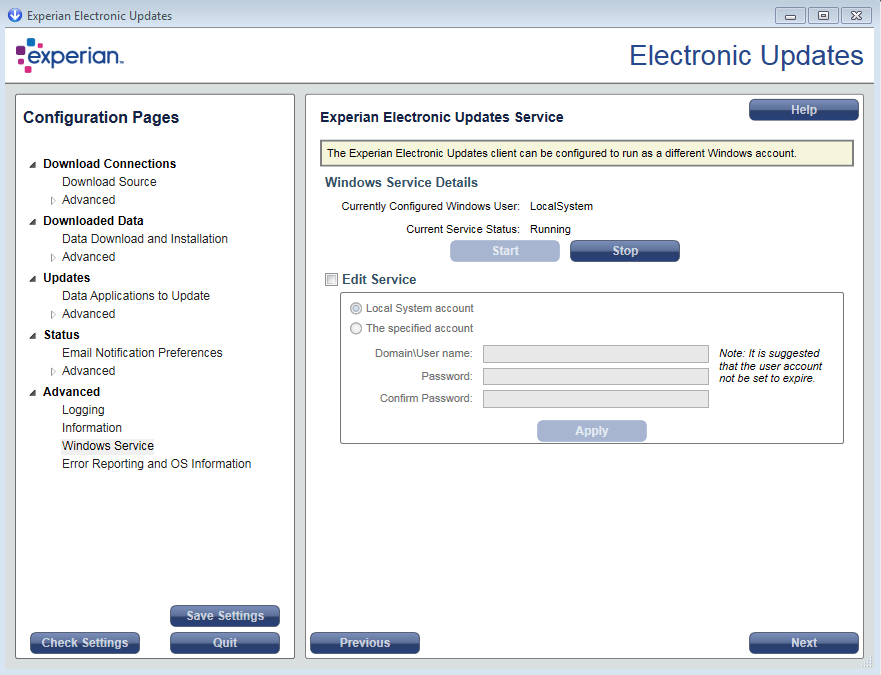881x675 pixels.
Task: Open the Download Source page
Action: point(109,182)
